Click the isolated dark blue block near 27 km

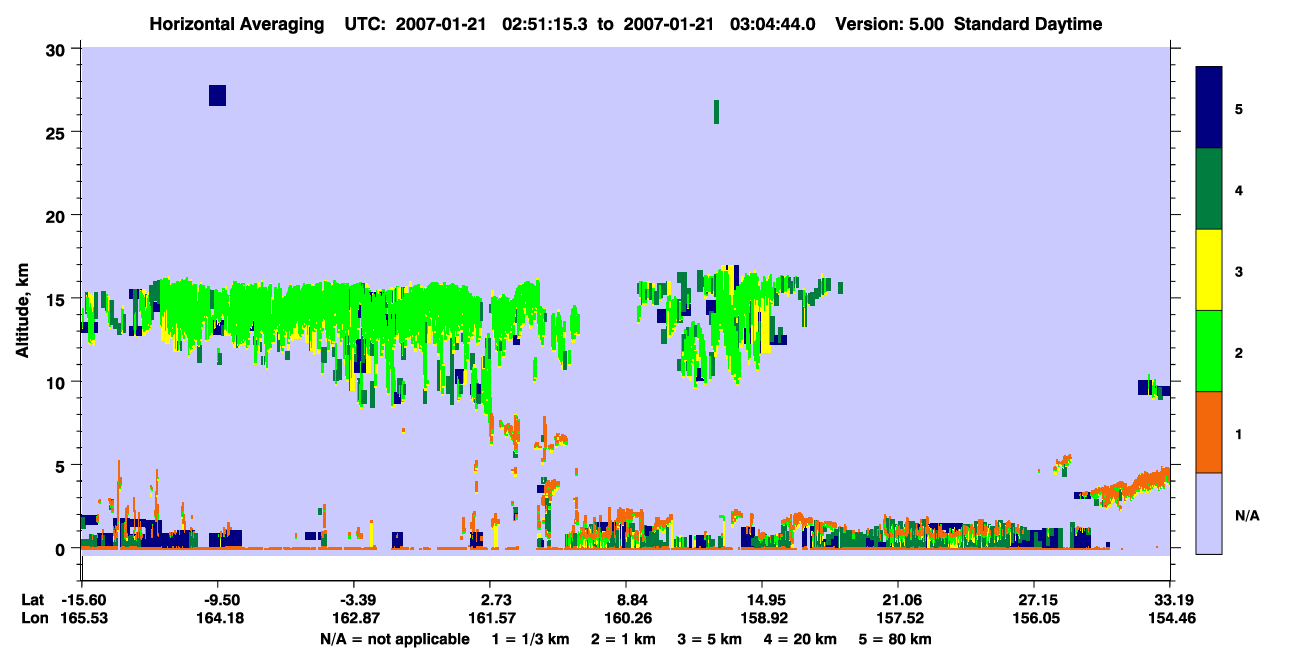(x=217, y=95)
